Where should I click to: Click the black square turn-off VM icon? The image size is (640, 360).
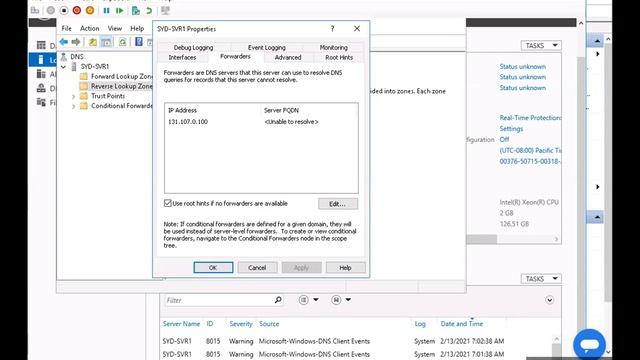pos(64,11)
